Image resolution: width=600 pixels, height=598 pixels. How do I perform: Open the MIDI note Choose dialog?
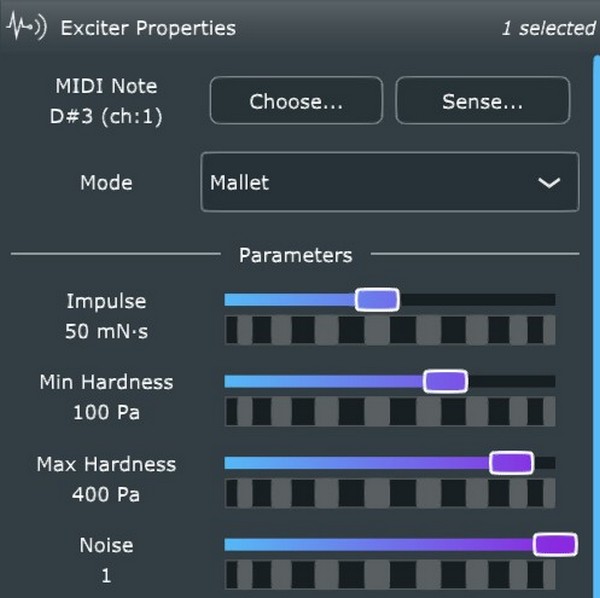coord(295,101)
